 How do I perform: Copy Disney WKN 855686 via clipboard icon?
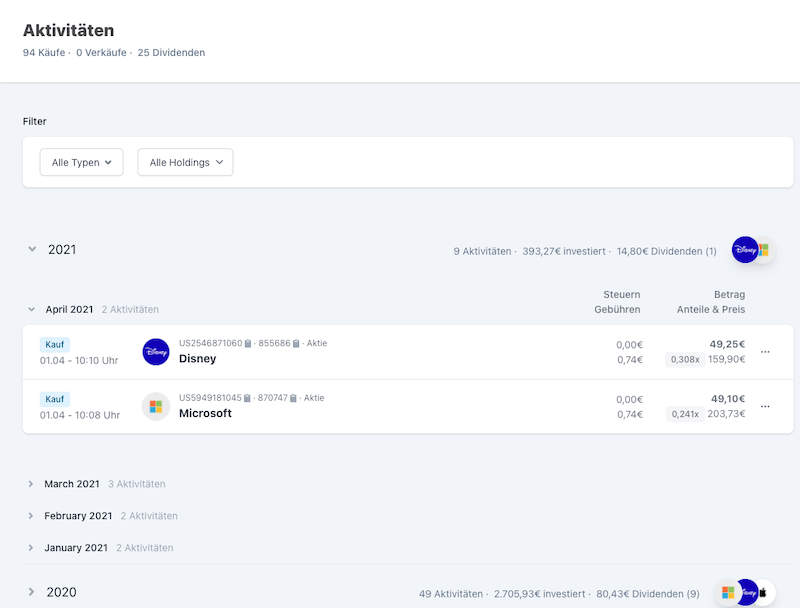[x=296, y=344]
